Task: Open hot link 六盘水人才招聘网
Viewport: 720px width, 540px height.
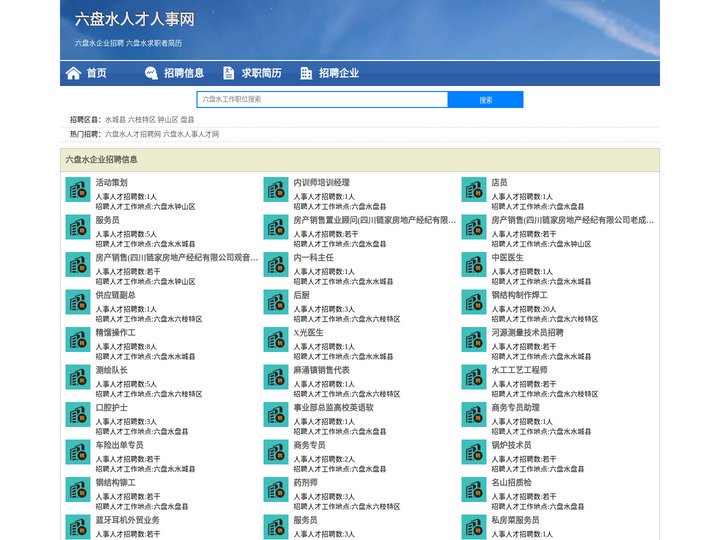Action: 133,134
